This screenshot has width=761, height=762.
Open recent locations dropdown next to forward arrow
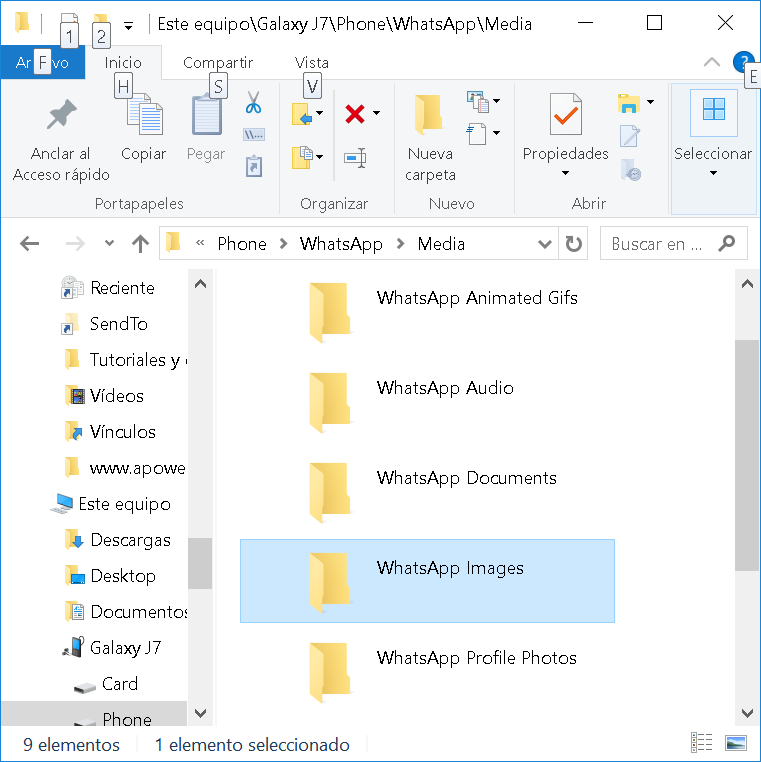(x=109, y=243)
